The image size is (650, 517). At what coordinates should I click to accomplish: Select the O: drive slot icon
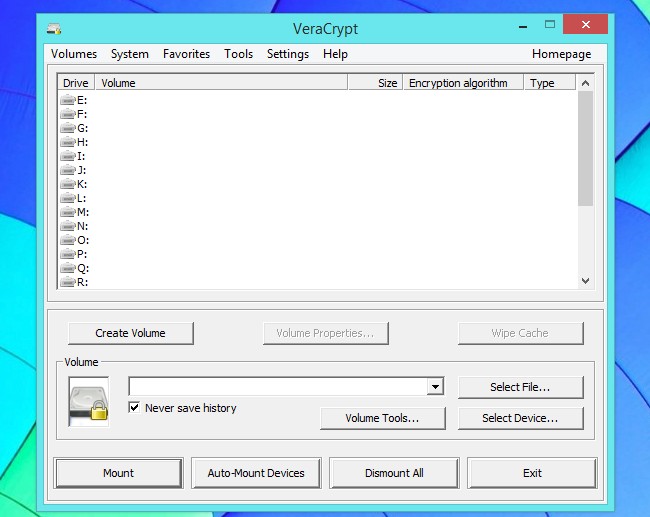(68, 240)
